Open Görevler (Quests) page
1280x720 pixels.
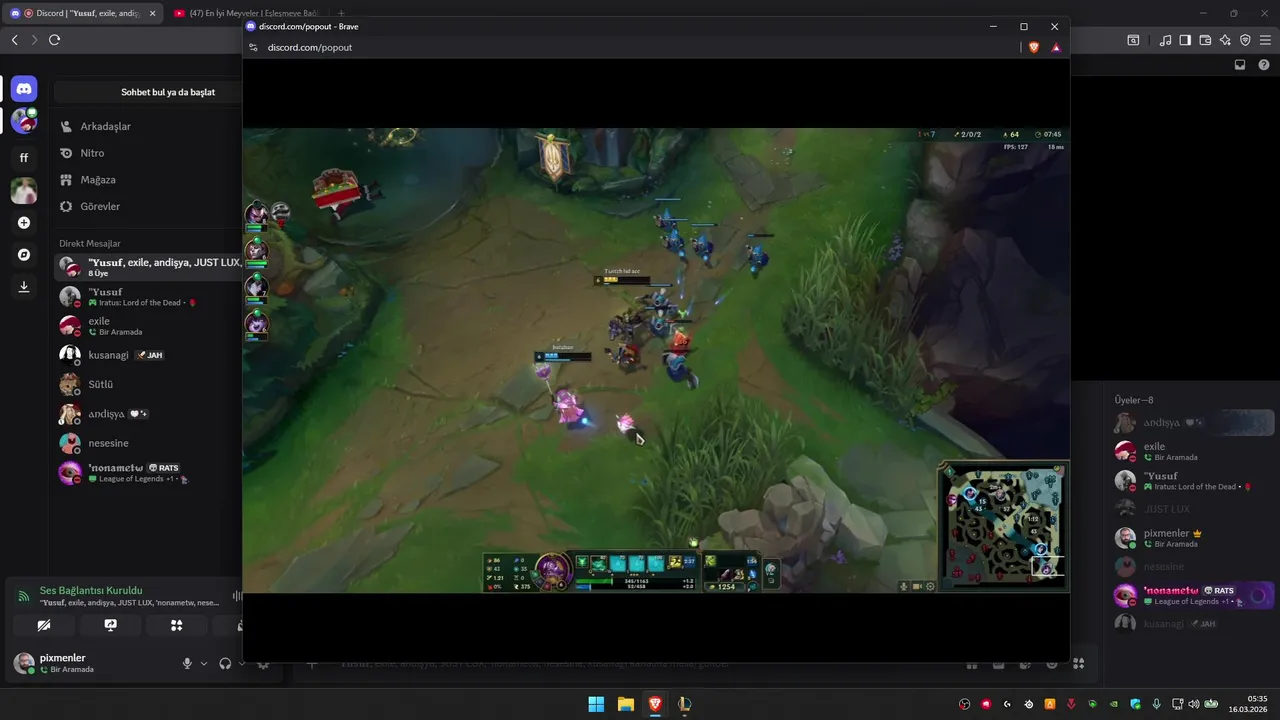tap(148, 206)
